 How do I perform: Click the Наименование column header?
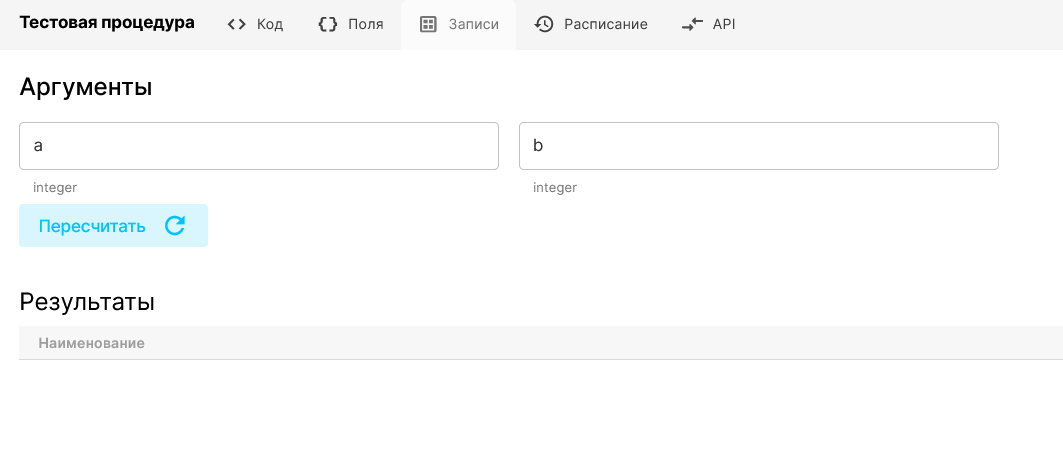point(91,343)
